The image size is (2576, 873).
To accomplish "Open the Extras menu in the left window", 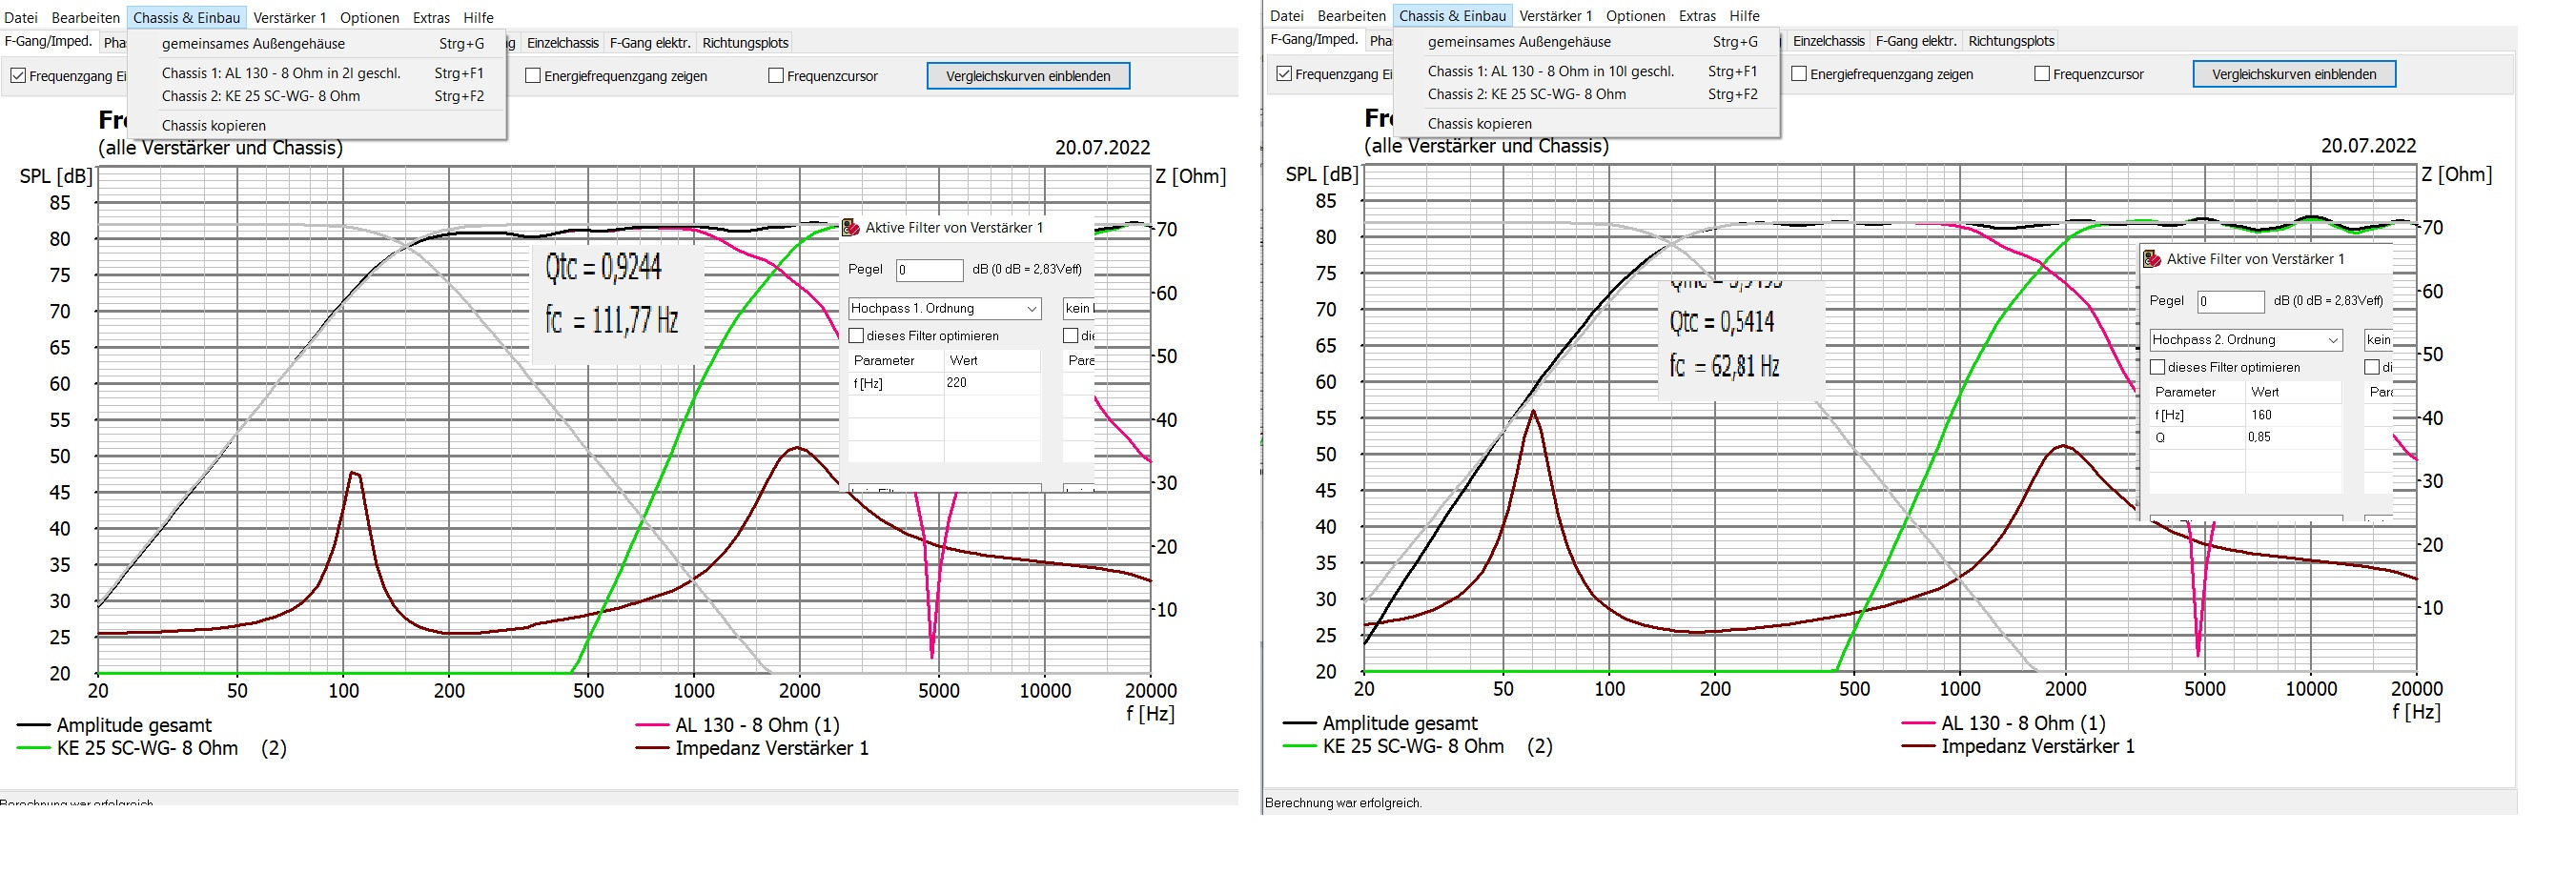I will coord(431,17).
